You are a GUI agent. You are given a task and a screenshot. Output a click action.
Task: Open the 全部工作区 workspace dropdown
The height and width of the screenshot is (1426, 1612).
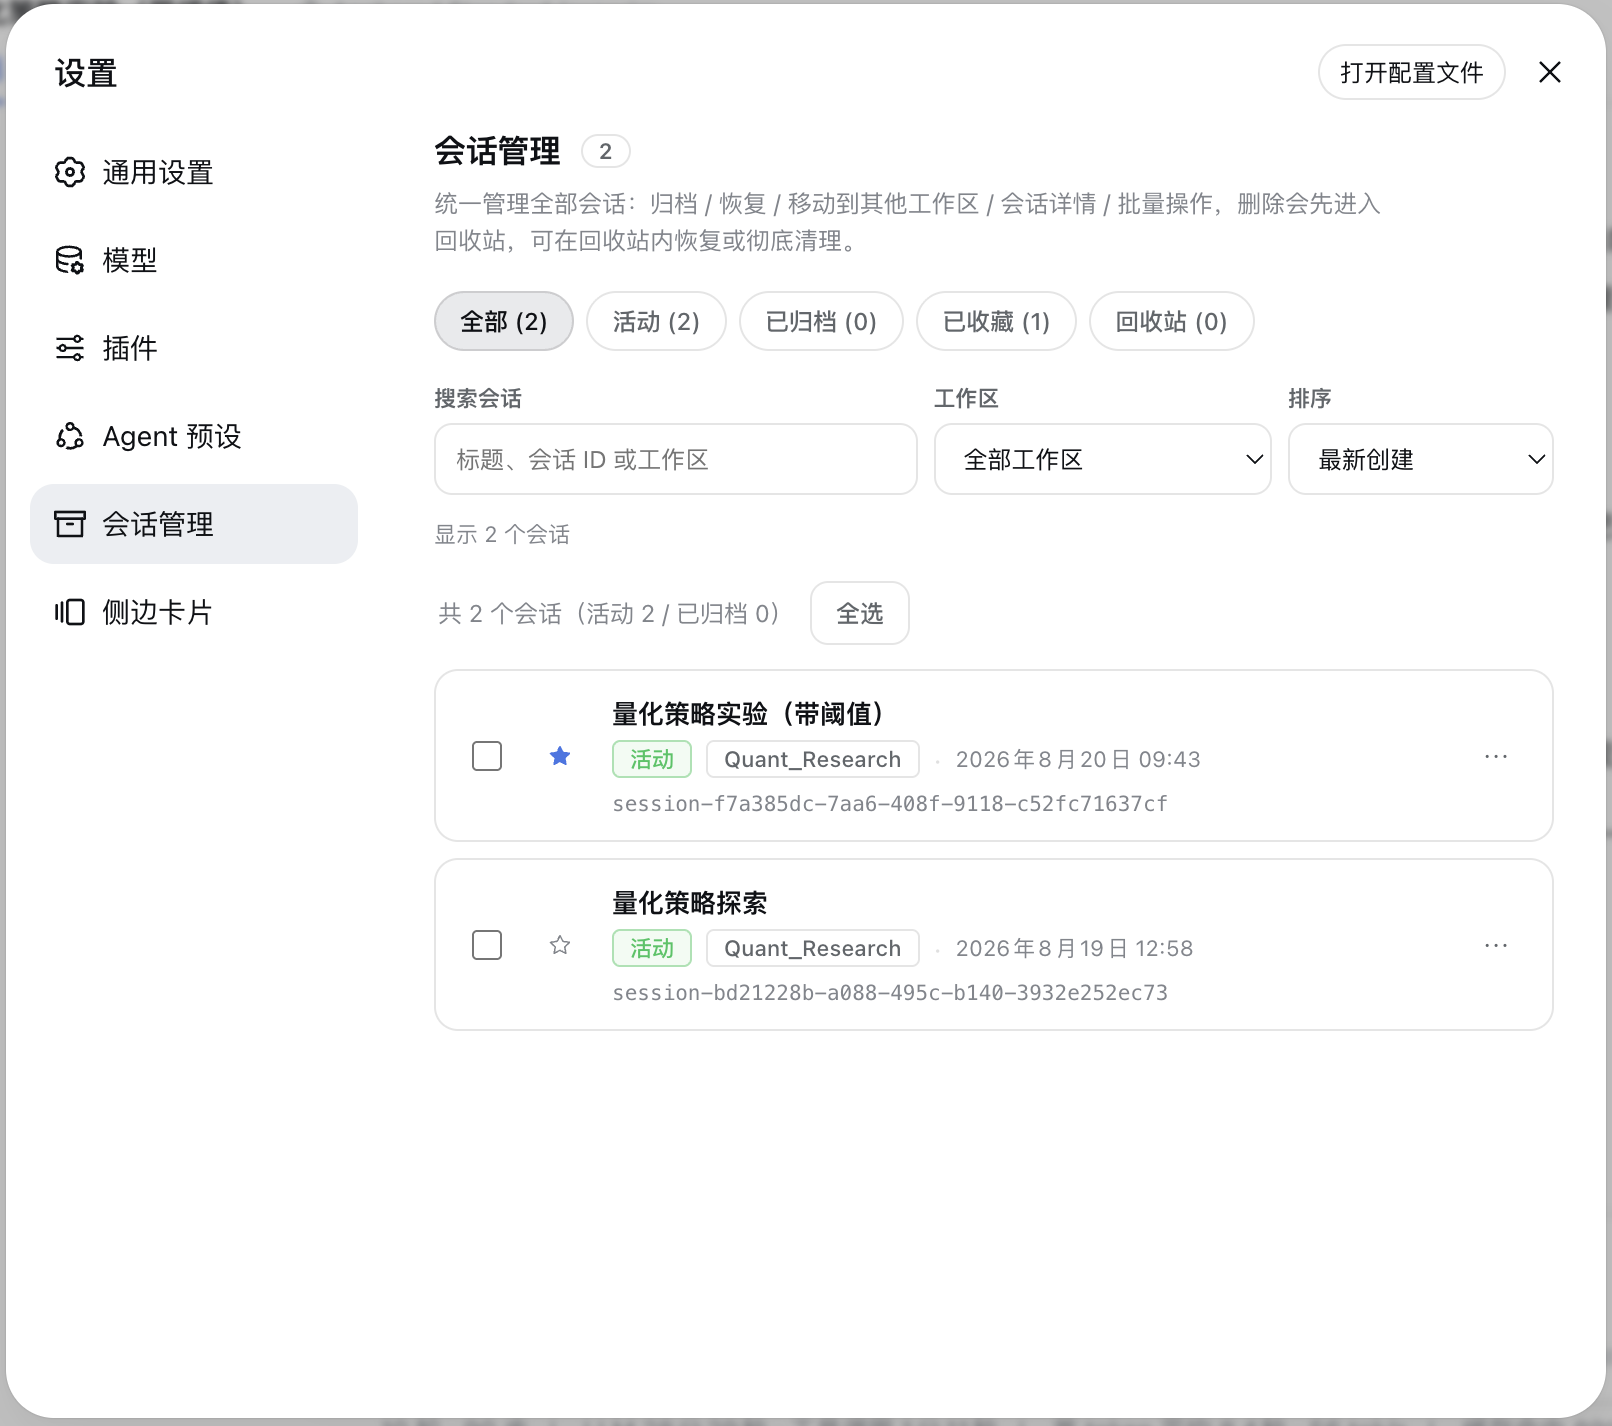(x=1103, y=459)
